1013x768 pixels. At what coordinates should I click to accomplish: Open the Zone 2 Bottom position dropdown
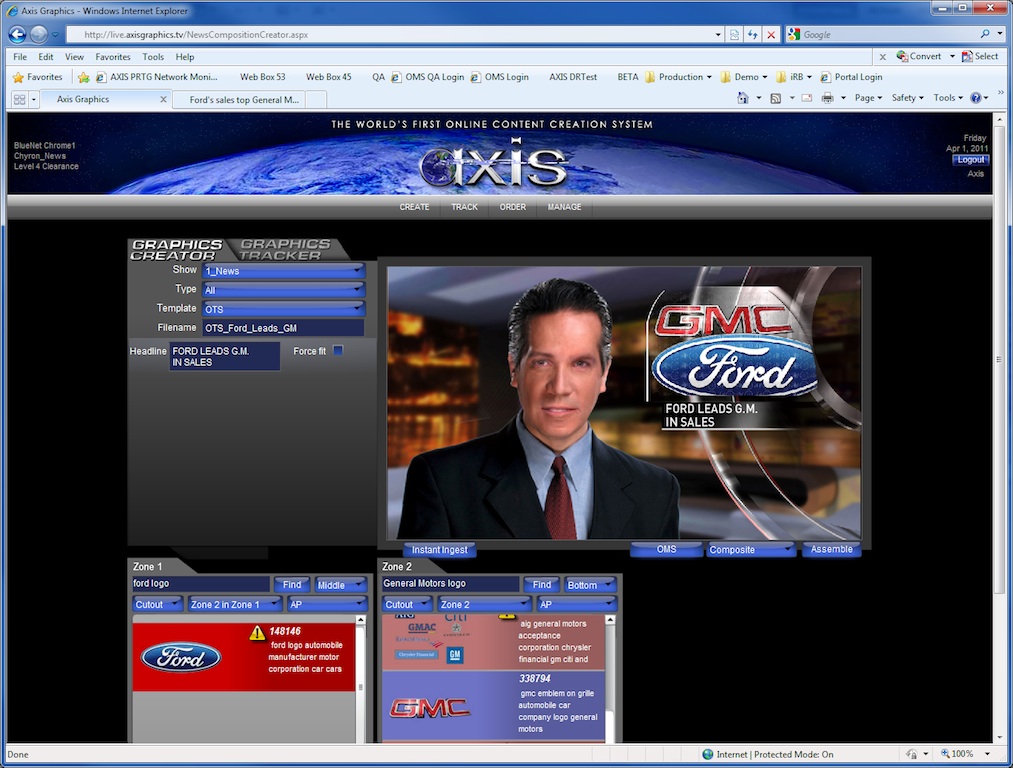point(590,585)
